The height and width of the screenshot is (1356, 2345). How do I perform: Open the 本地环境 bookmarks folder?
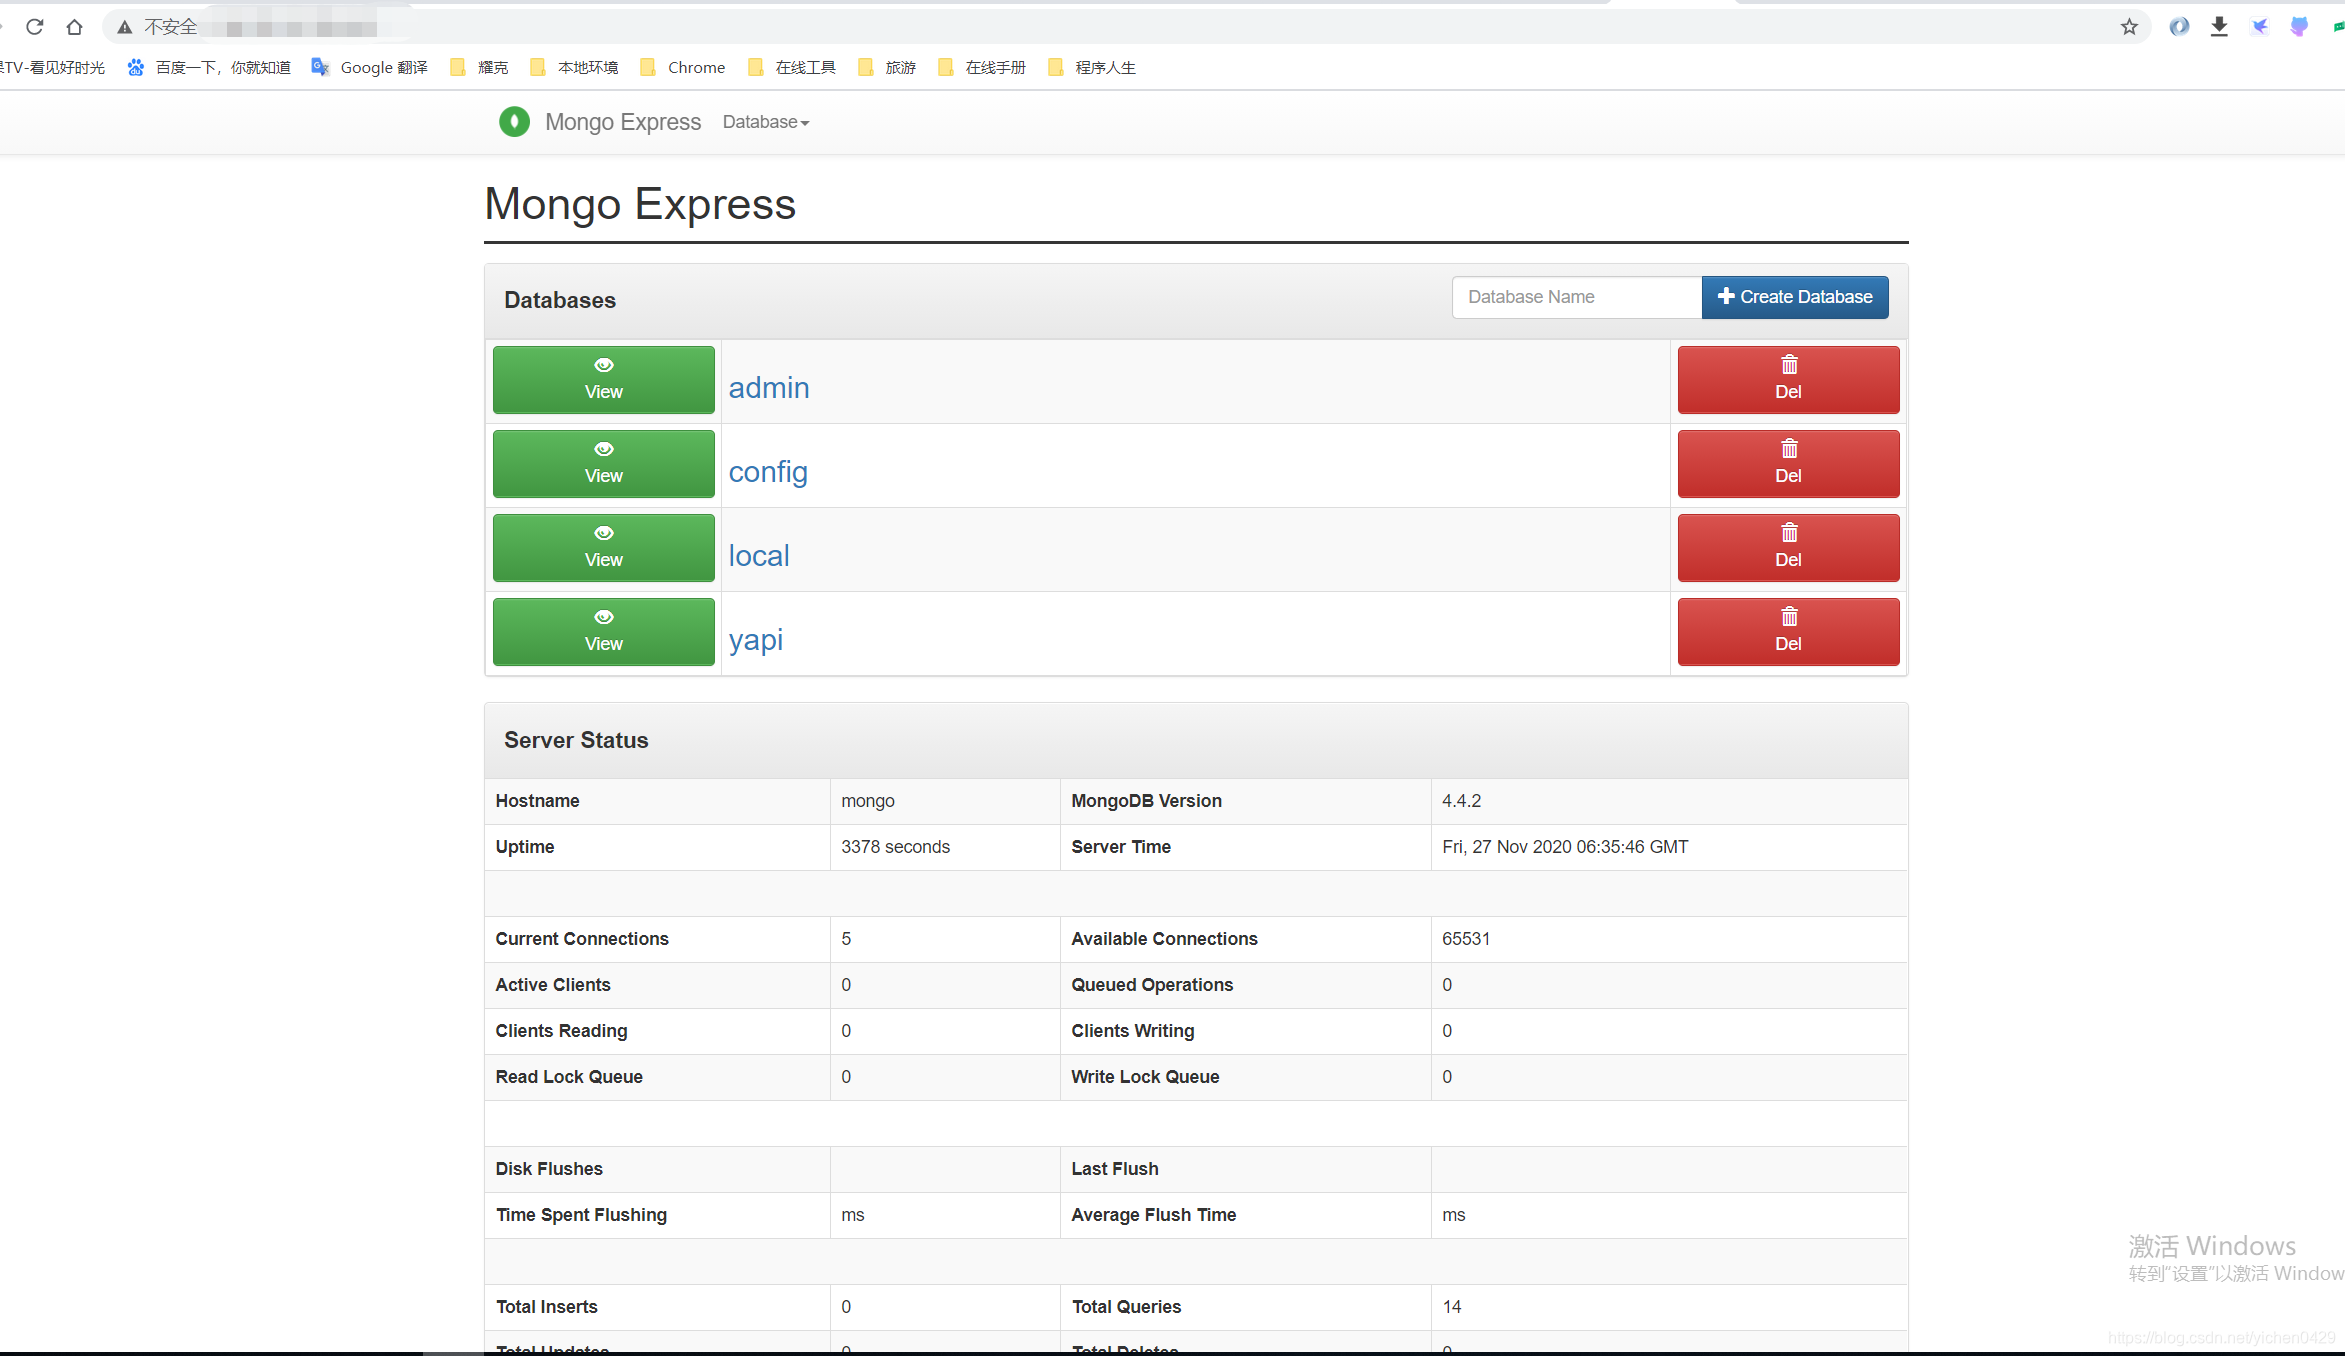pyautogui.click(x=574, y=67)
